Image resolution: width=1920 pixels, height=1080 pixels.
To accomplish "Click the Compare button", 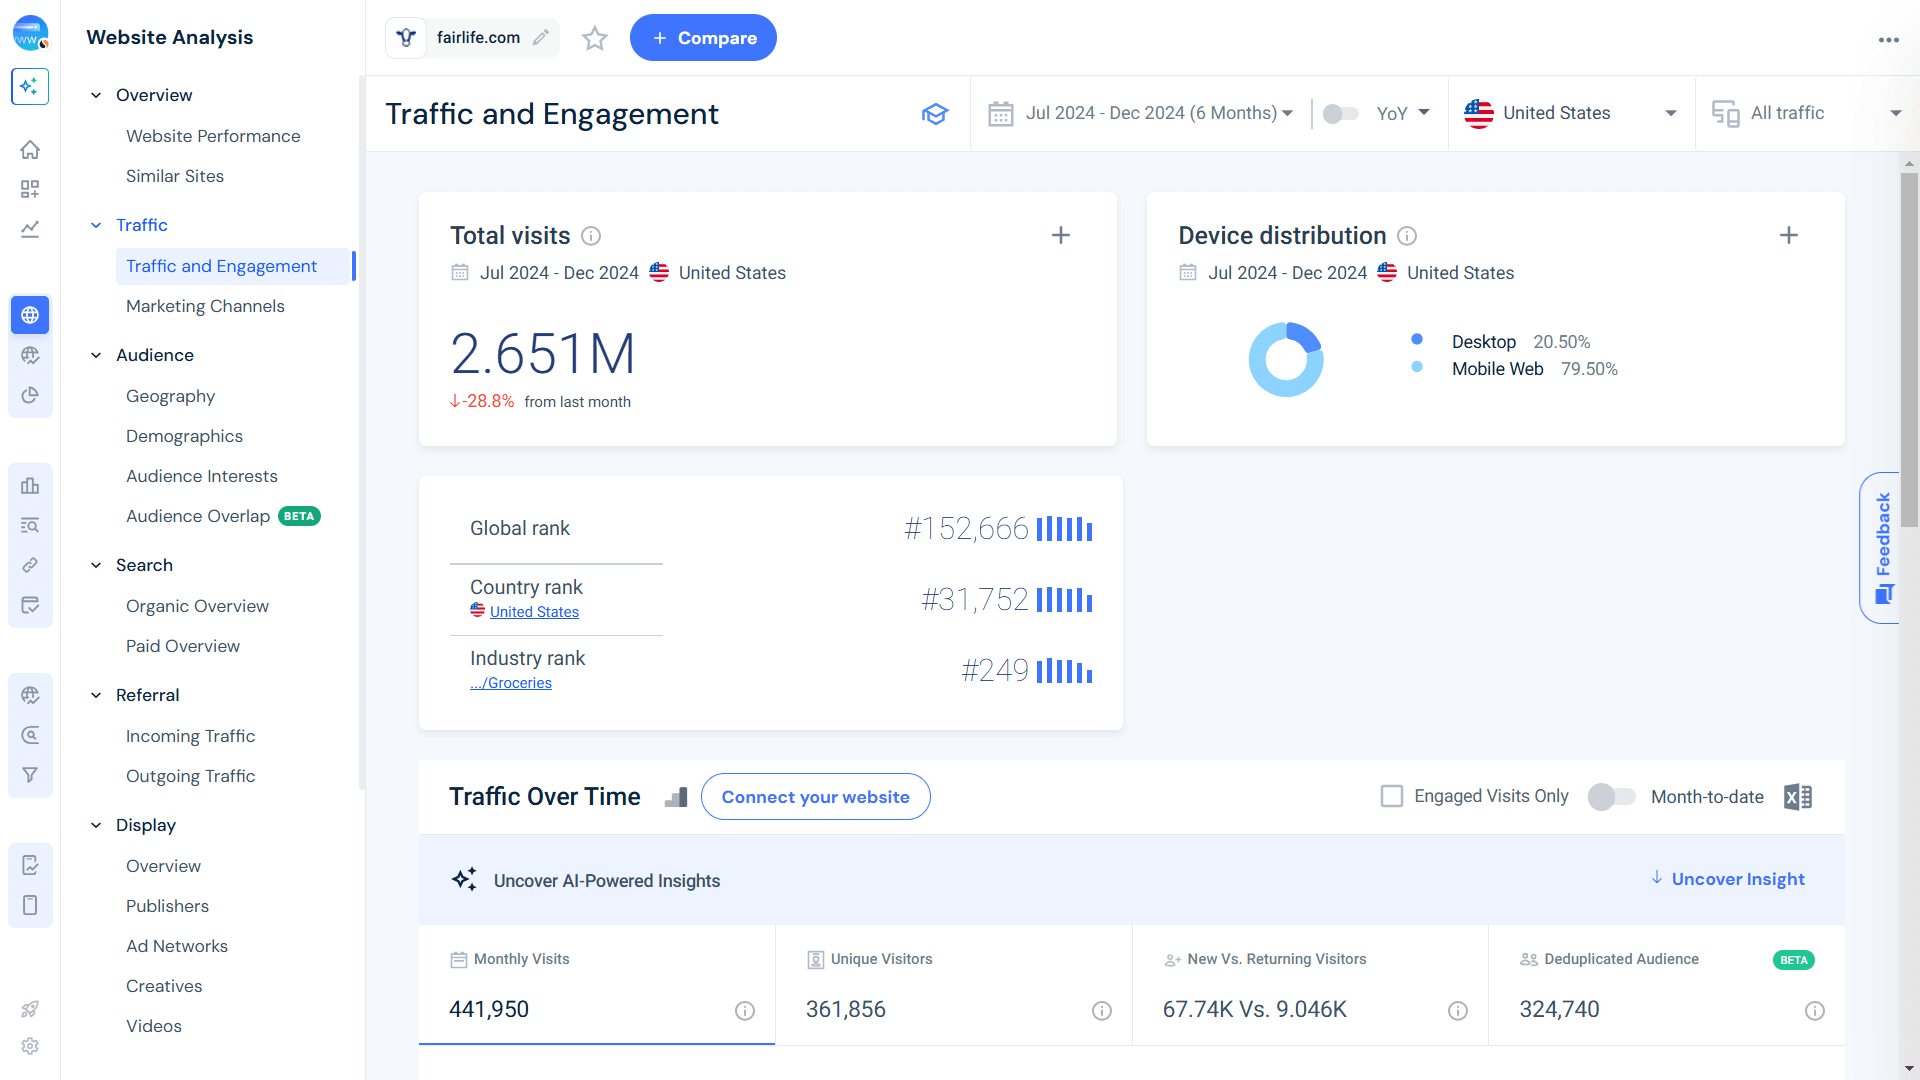I will pyautogui.click(x=703, y=37).
